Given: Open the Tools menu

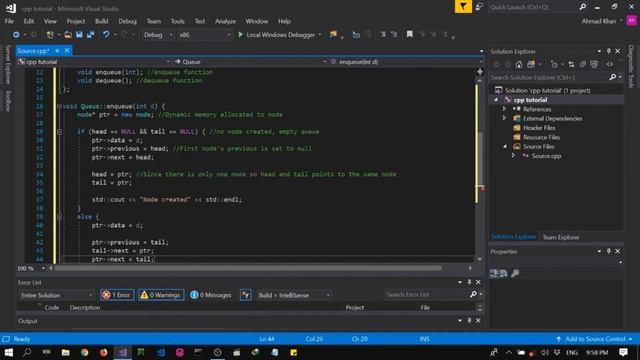Looking at the screenshot, I should [178, 21].
